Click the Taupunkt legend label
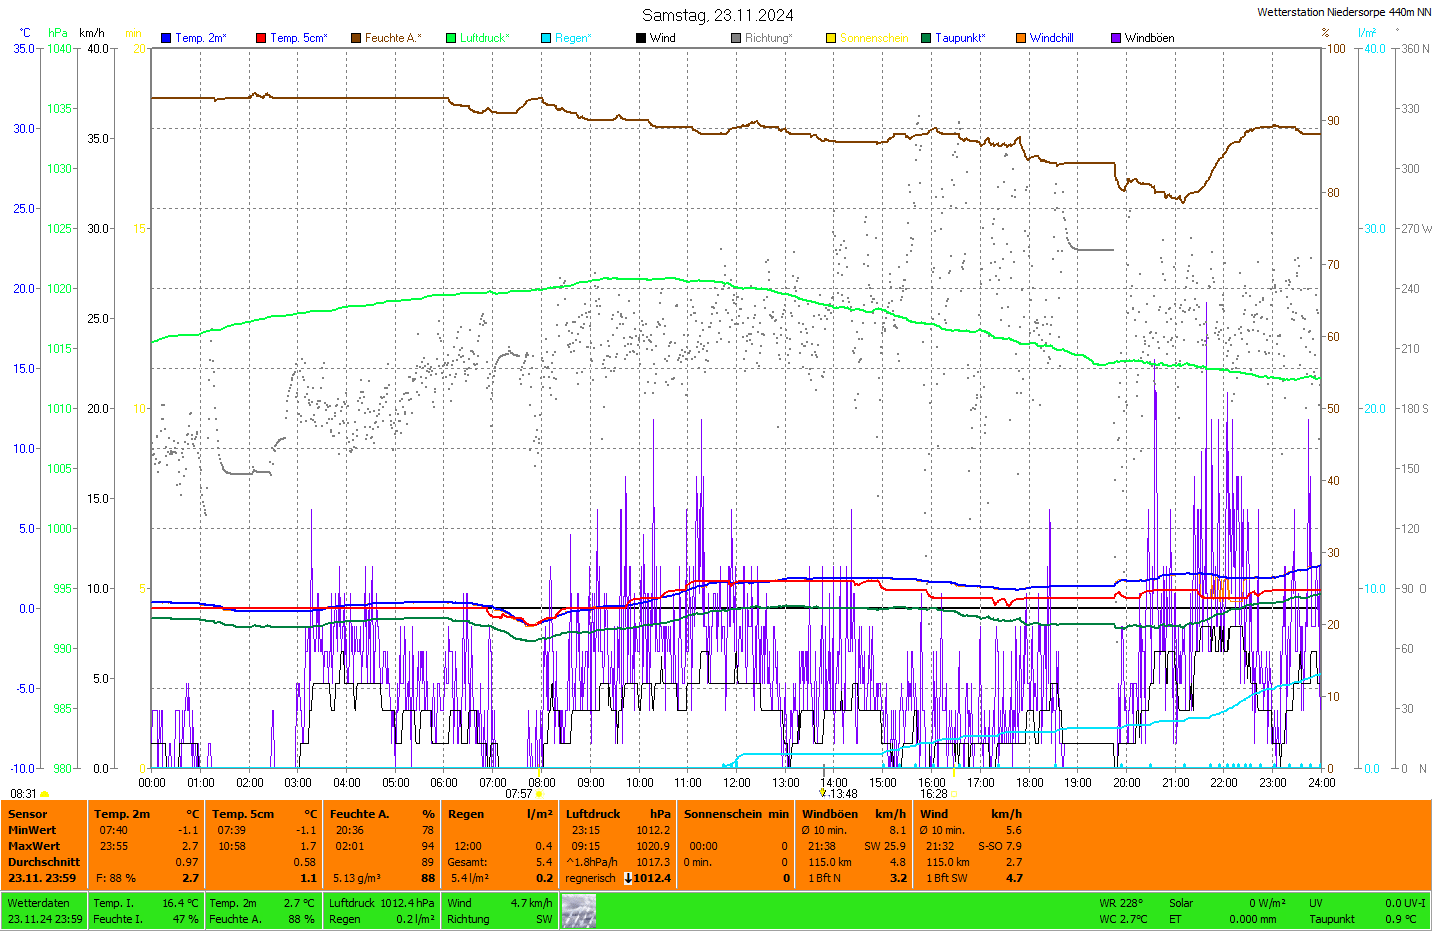The width and height of the screenshot is (1432, 931). point(960,38)
